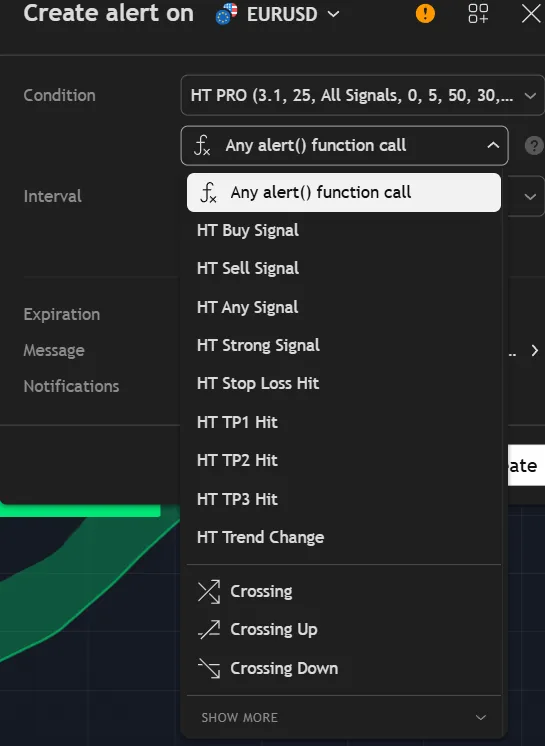Open the Interval dropdown arrow
Viewport: 545px width, 746px height.
(530, 196)
